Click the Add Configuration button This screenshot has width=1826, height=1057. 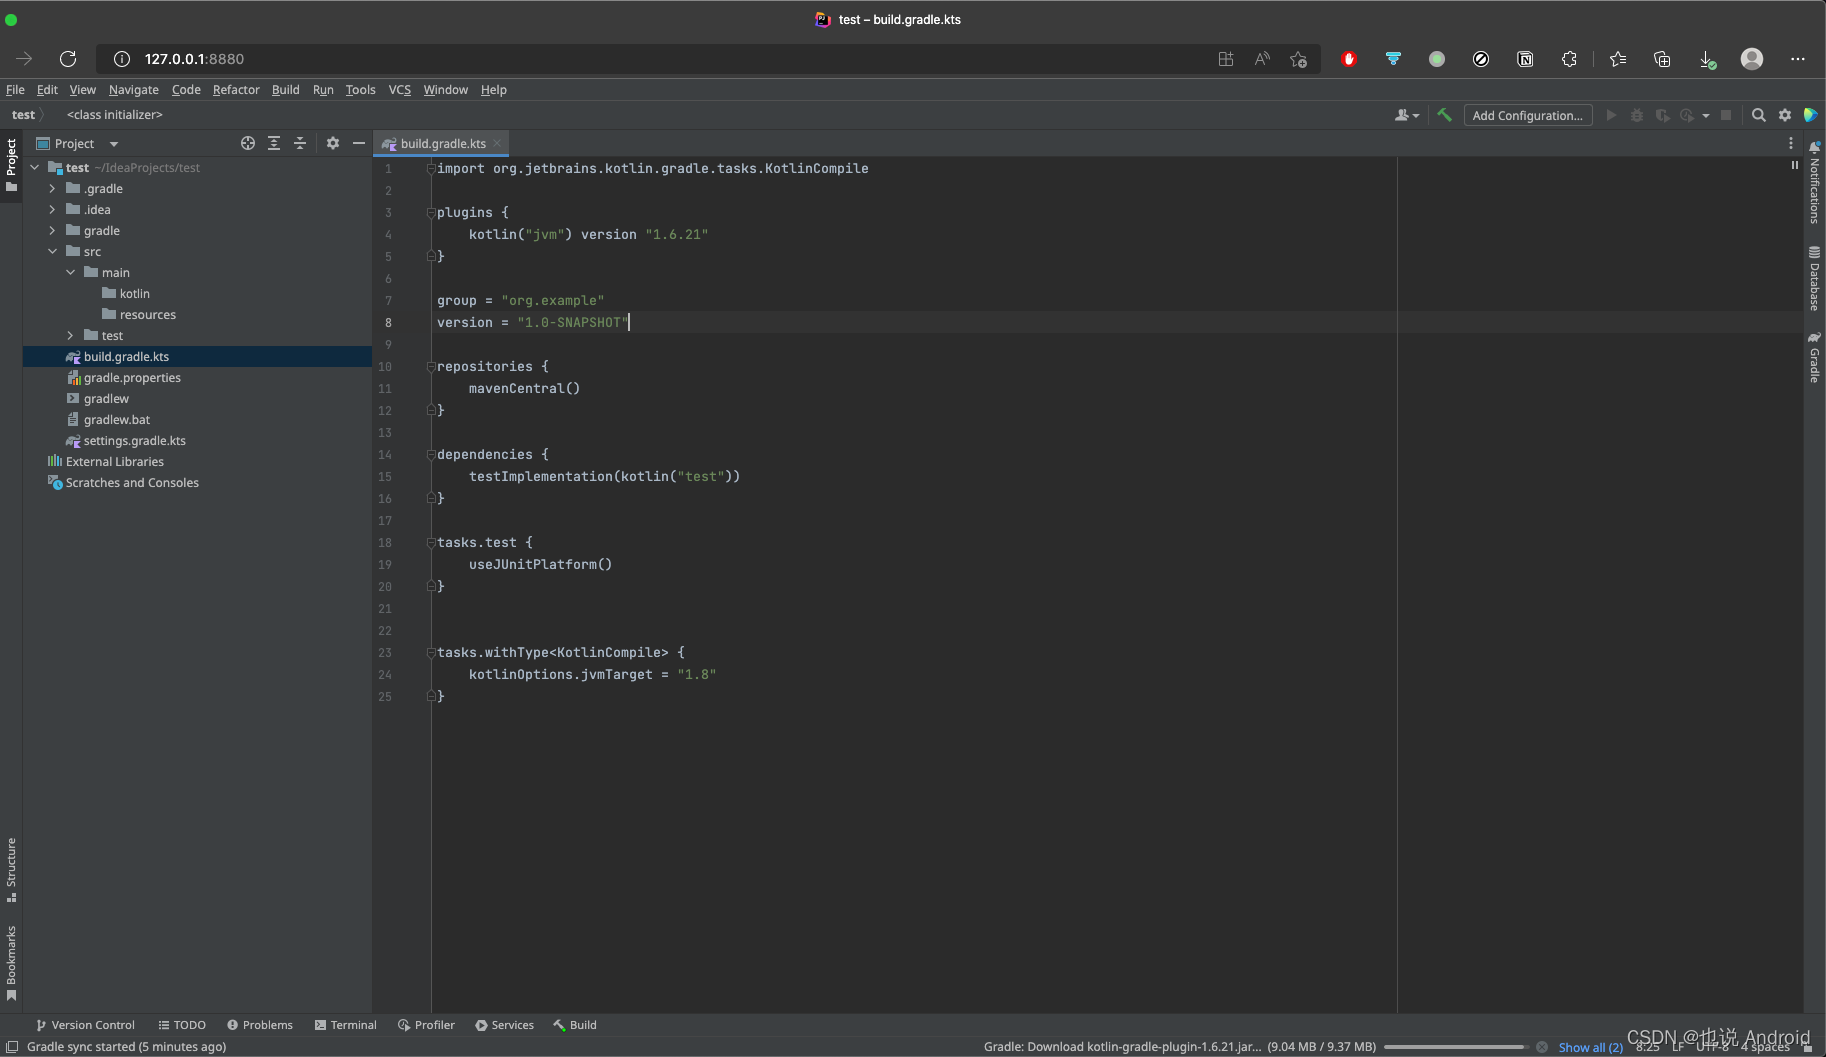(1527, 115)
